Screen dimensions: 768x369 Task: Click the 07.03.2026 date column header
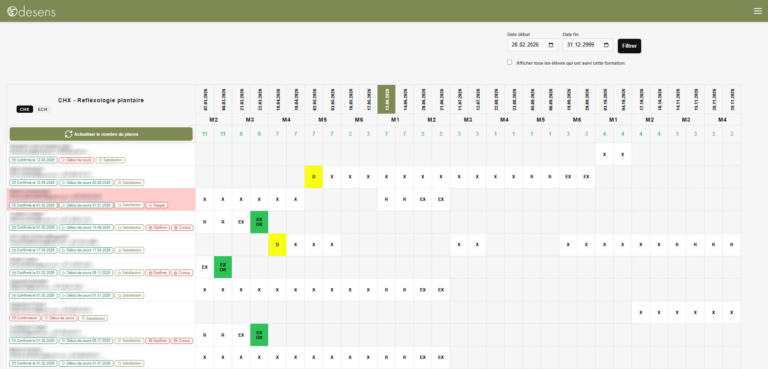205,99
